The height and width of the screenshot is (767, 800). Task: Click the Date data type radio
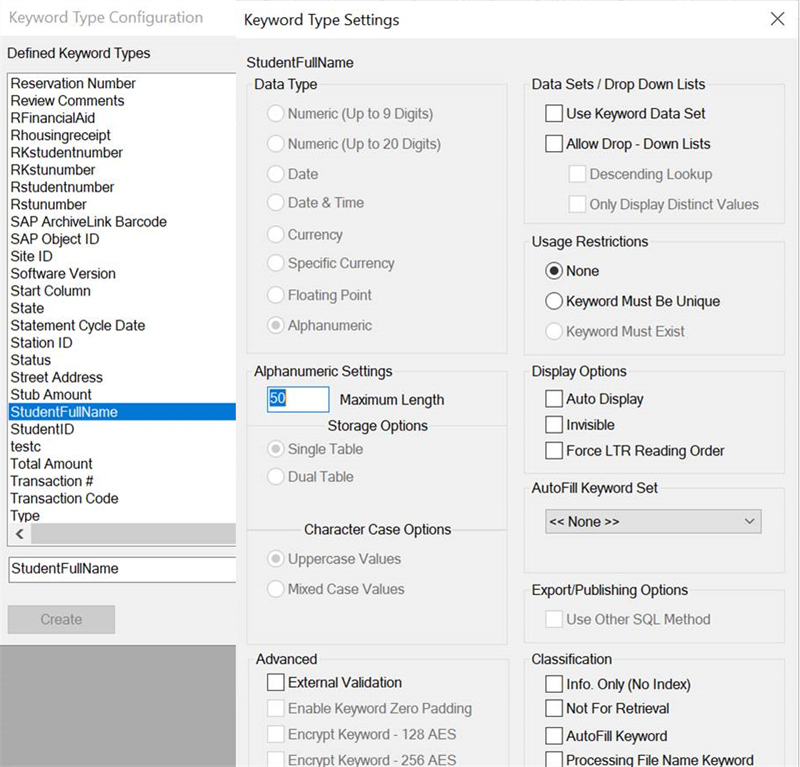[276, 174]
